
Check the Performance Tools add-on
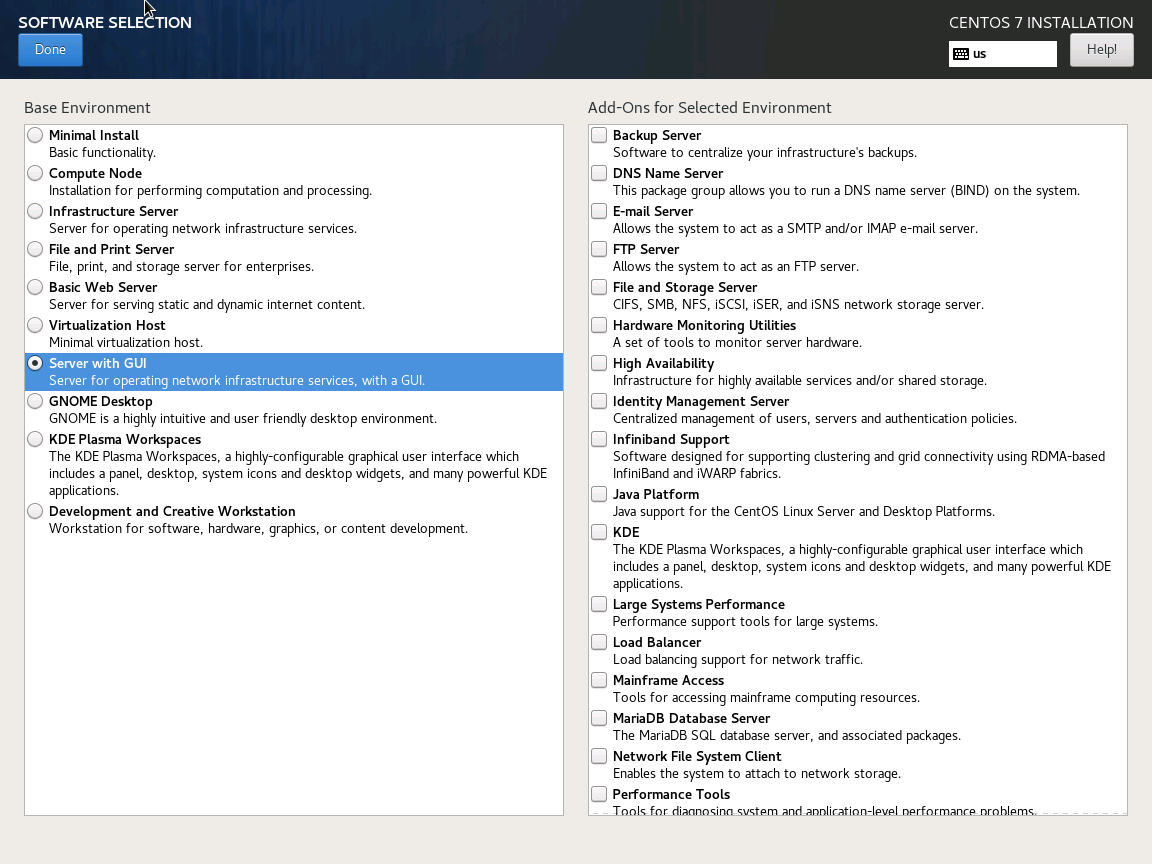tap(599, 794)
